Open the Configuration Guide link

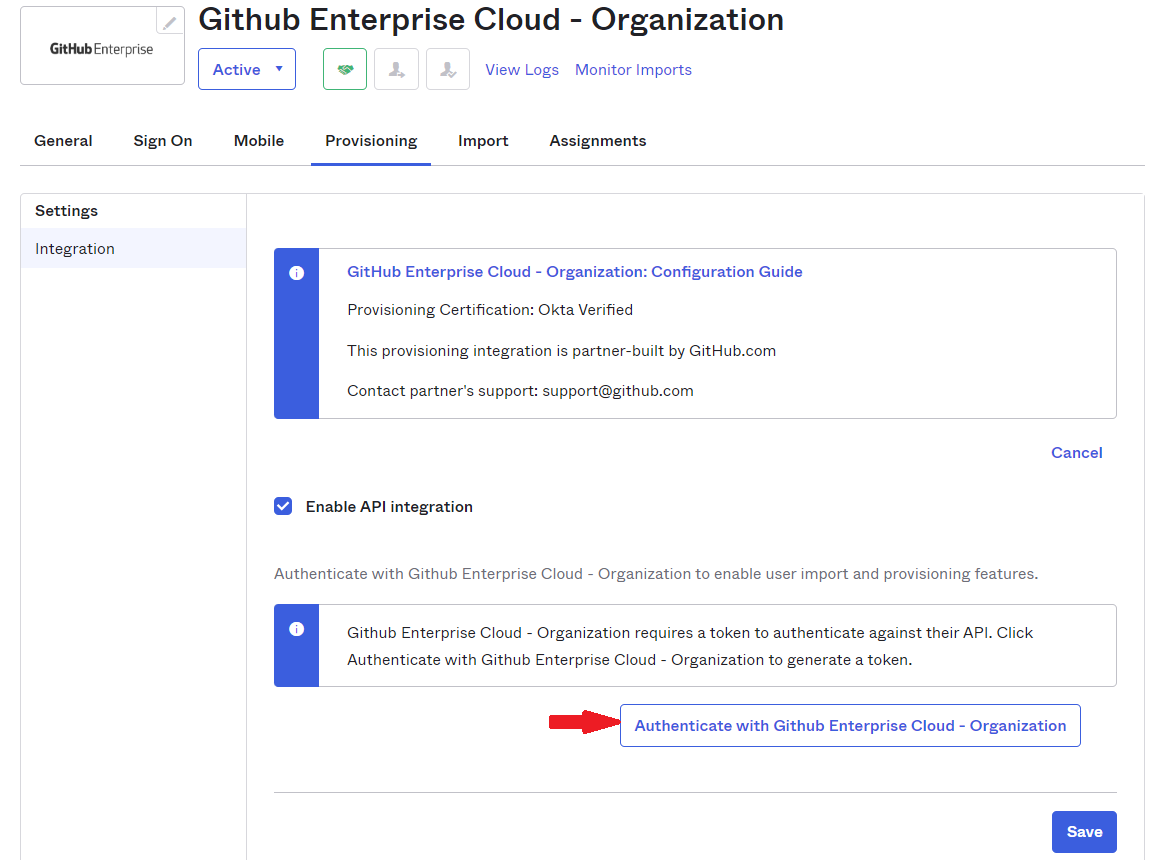tap(574, 272)
